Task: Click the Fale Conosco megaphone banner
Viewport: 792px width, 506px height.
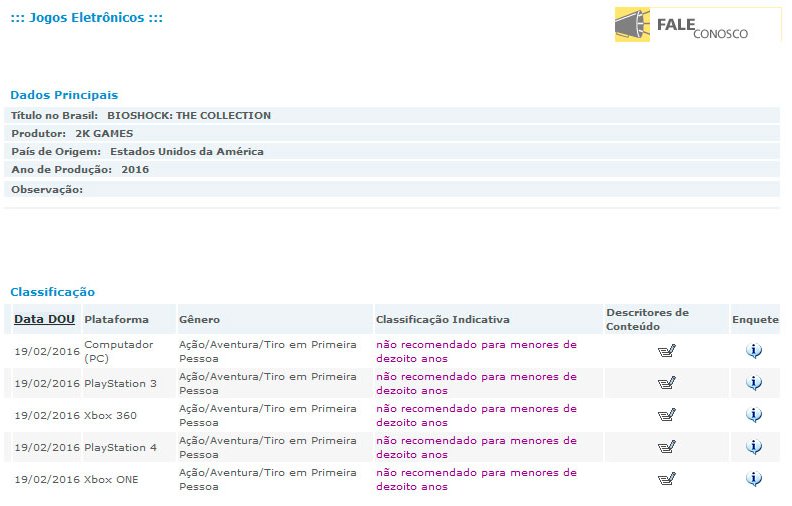Action: coord(698,25)
